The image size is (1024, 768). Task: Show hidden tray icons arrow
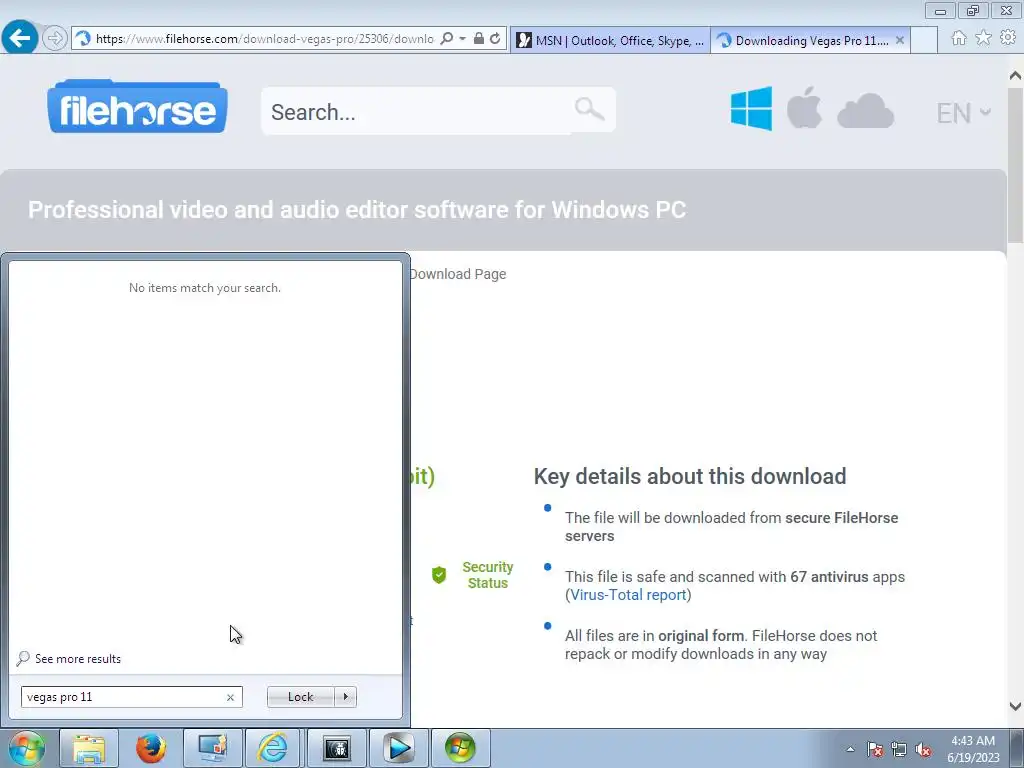point(850,749)
